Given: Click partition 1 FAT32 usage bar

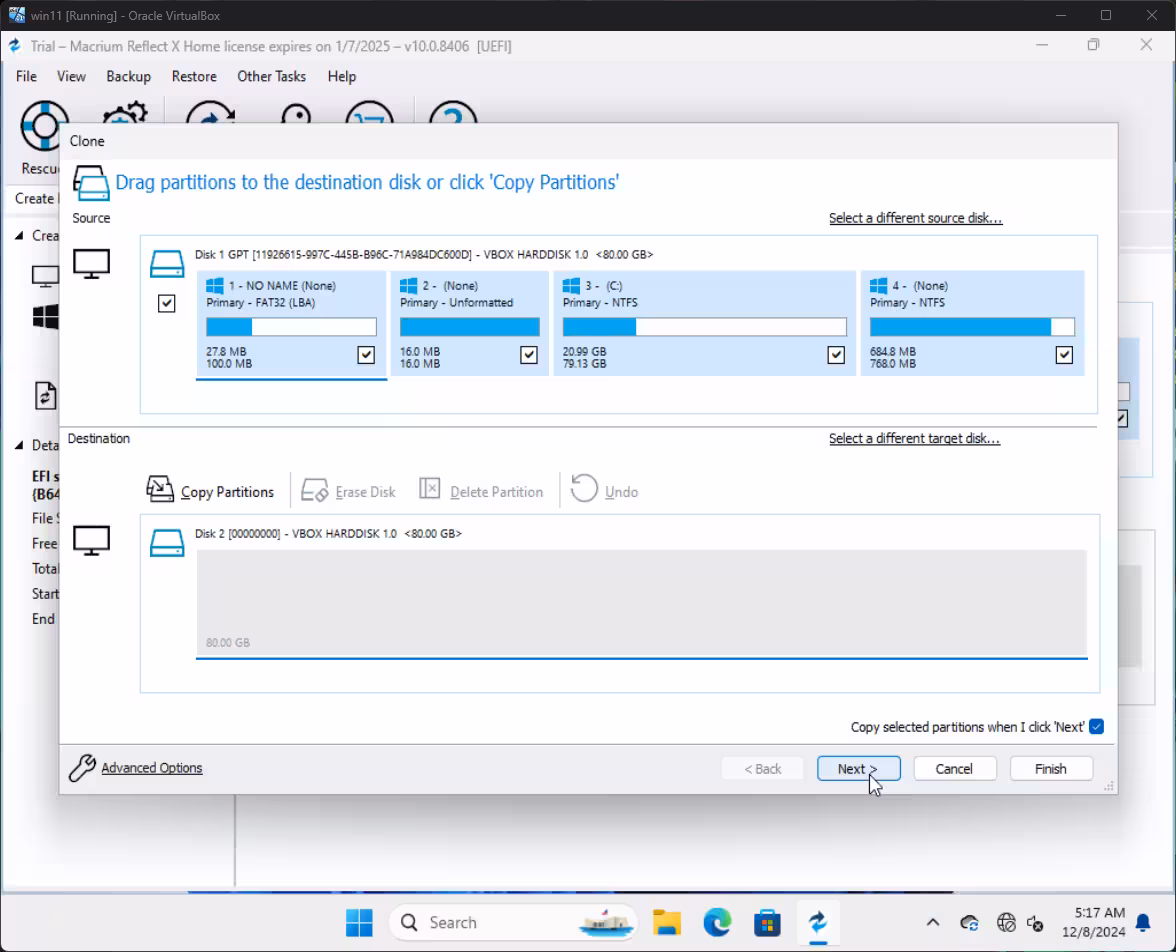Looking at the screenshot, I should [x=291, y=327].
